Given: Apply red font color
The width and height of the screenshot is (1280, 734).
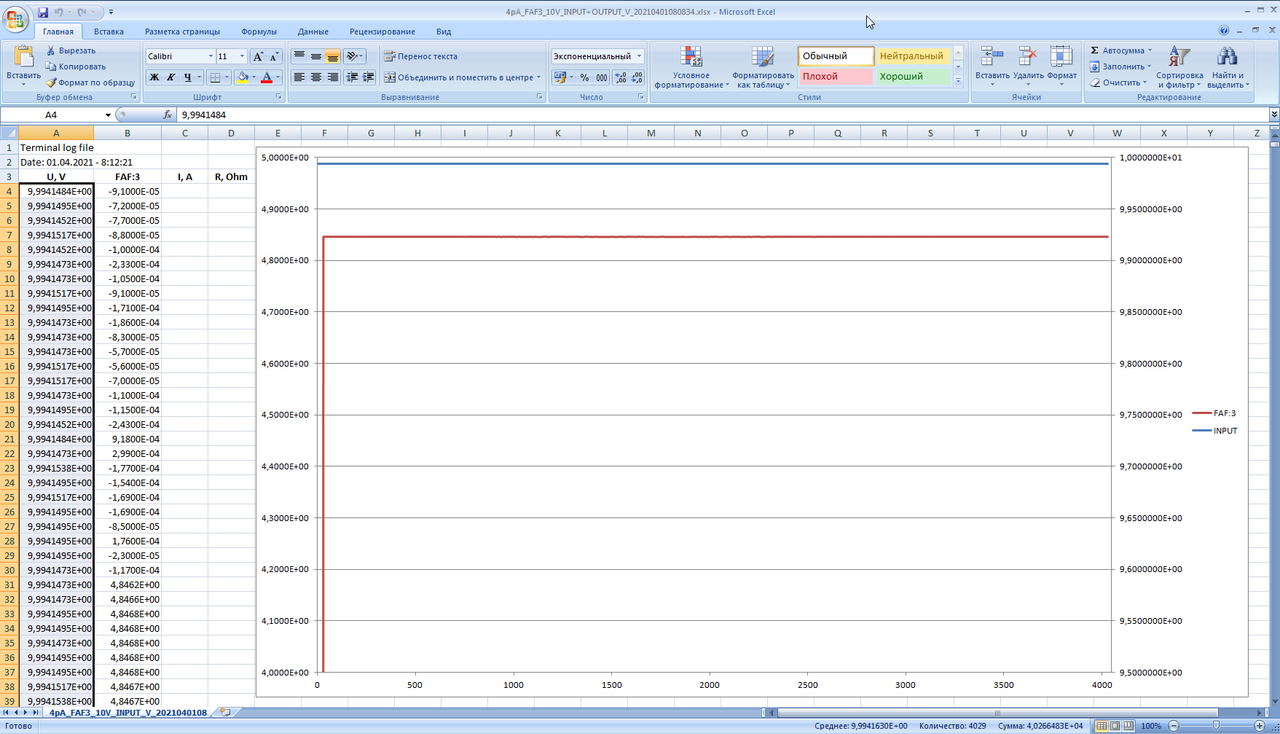Looking at the screenshot, I should click(267, 77).
